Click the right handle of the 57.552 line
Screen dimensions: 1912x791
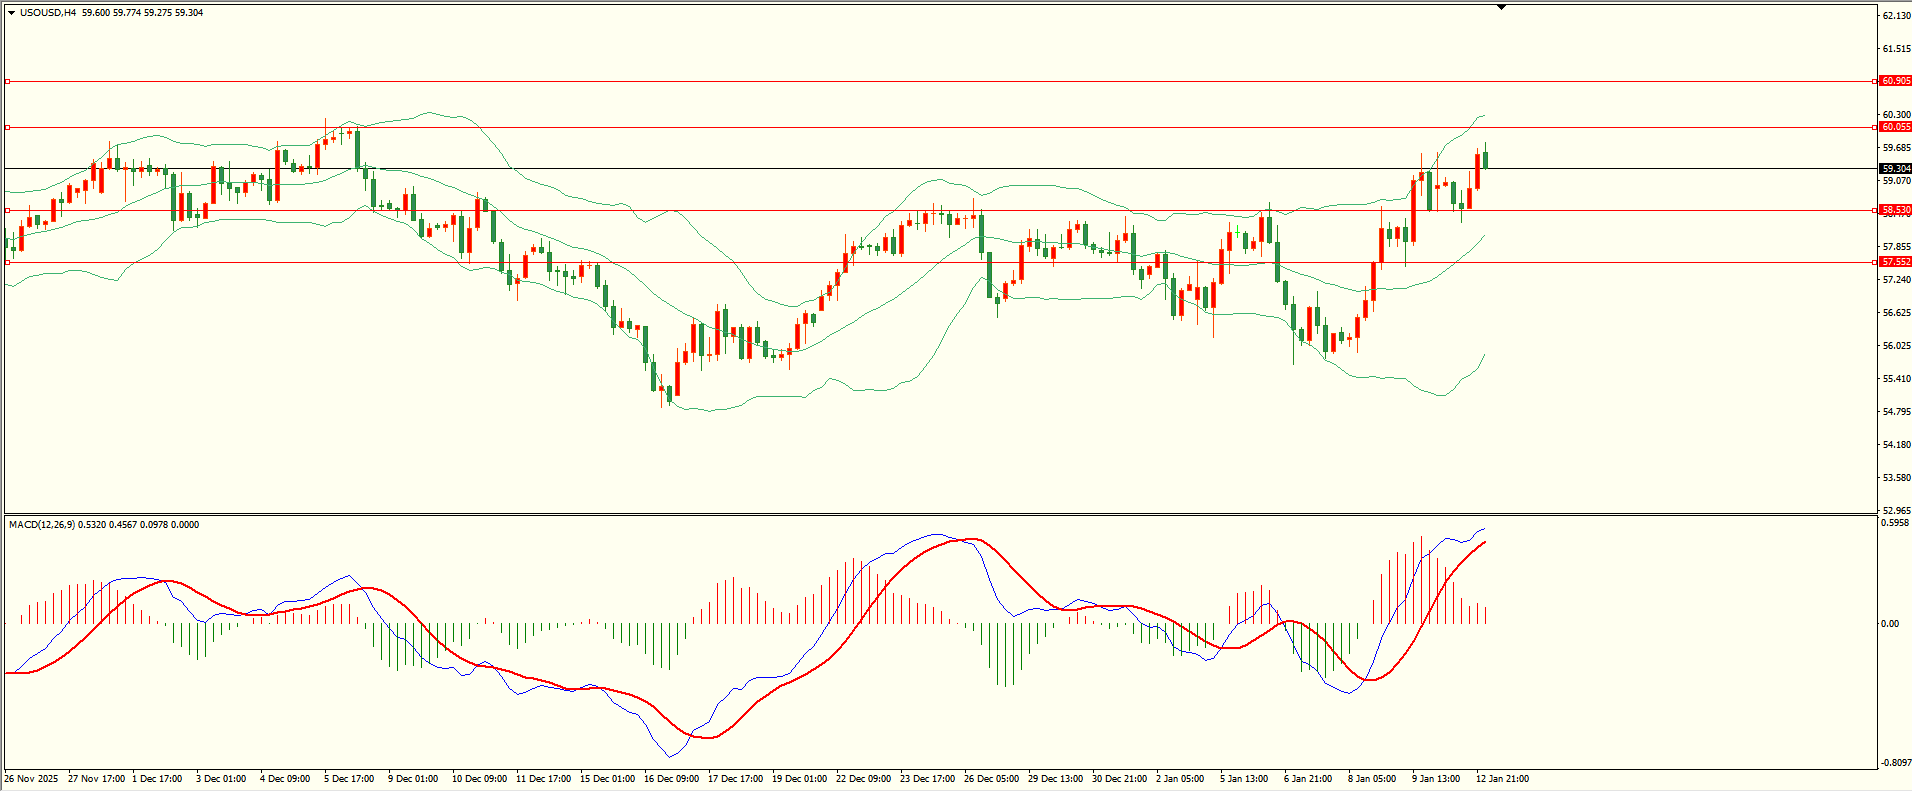tap(1873, 262)
